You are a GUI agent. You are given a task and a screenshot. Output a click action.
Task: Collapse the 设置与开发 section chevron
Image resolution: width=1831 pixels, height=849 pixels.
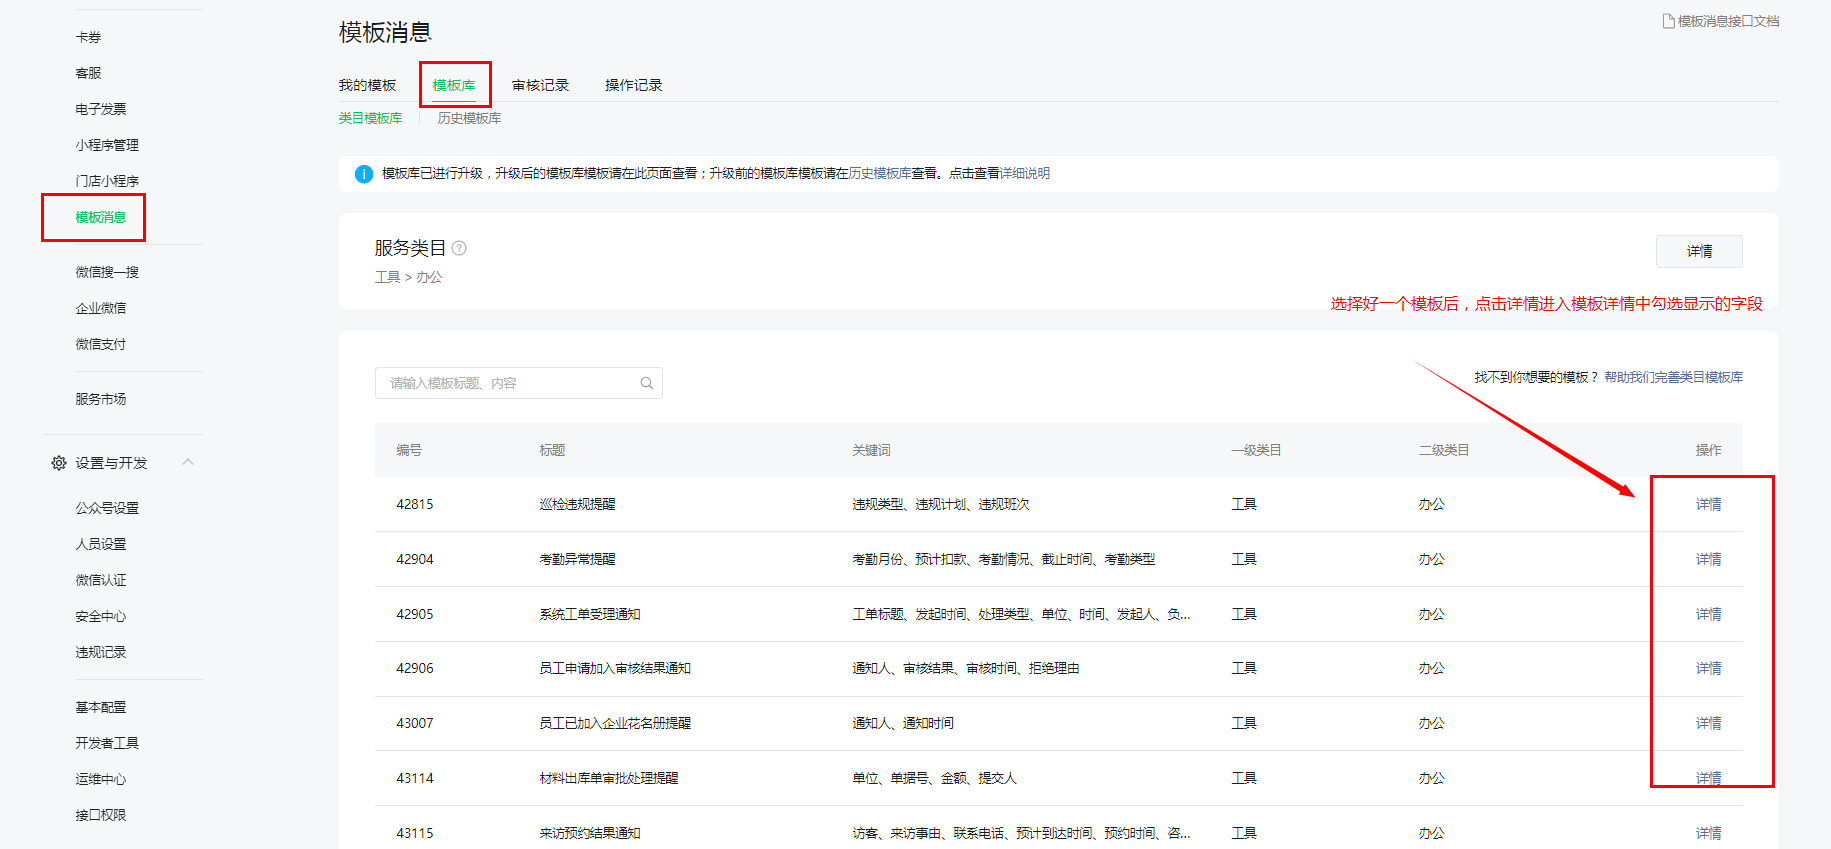(188, 462)
